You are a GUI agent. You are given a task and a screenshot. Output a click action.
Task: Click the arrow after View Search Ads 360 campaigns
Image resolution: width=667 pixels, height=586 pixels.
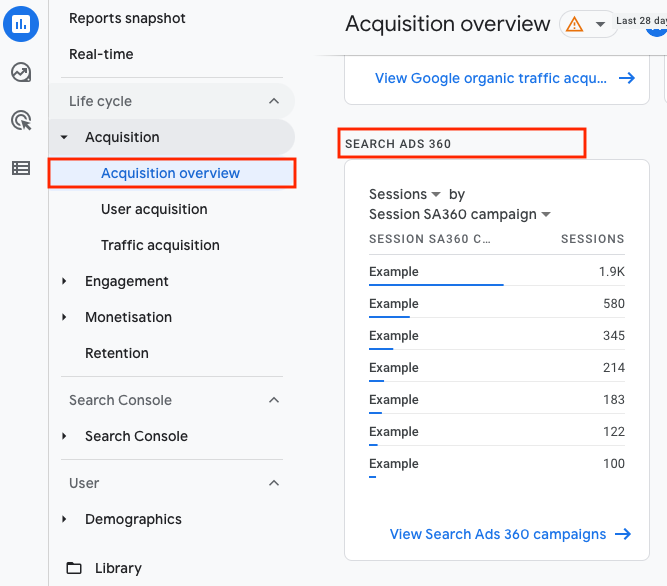pos(623,534)
